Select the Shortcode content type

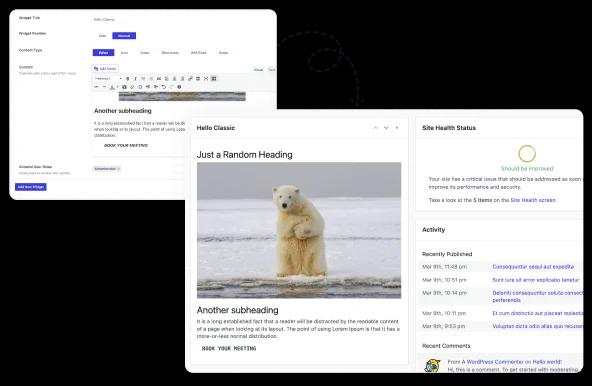170,53
